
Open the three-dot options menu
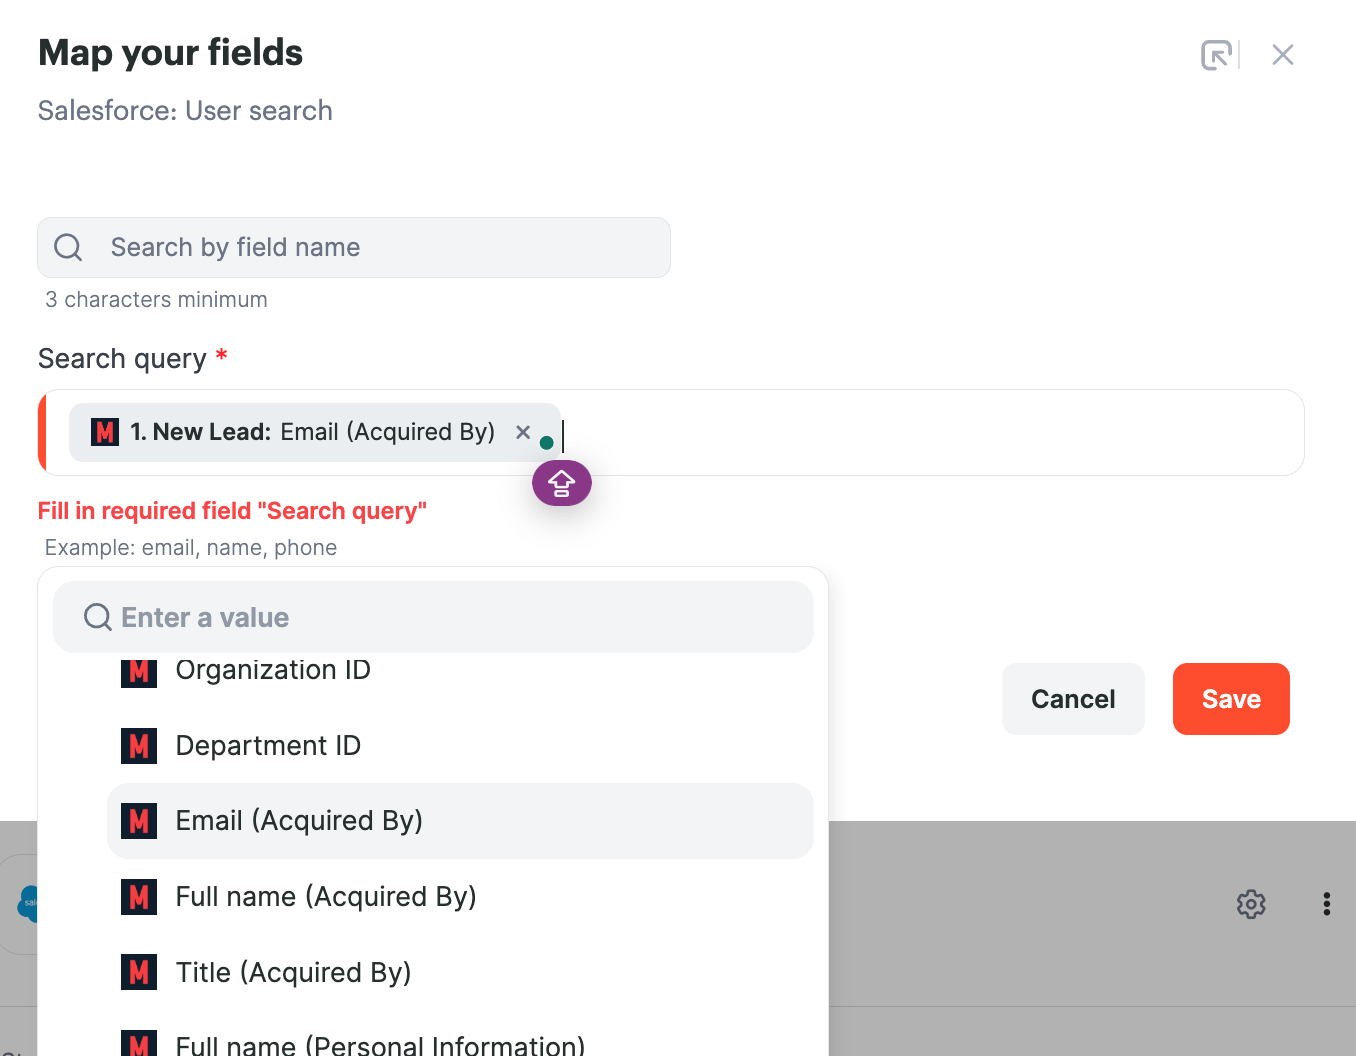pos(1326,904)
